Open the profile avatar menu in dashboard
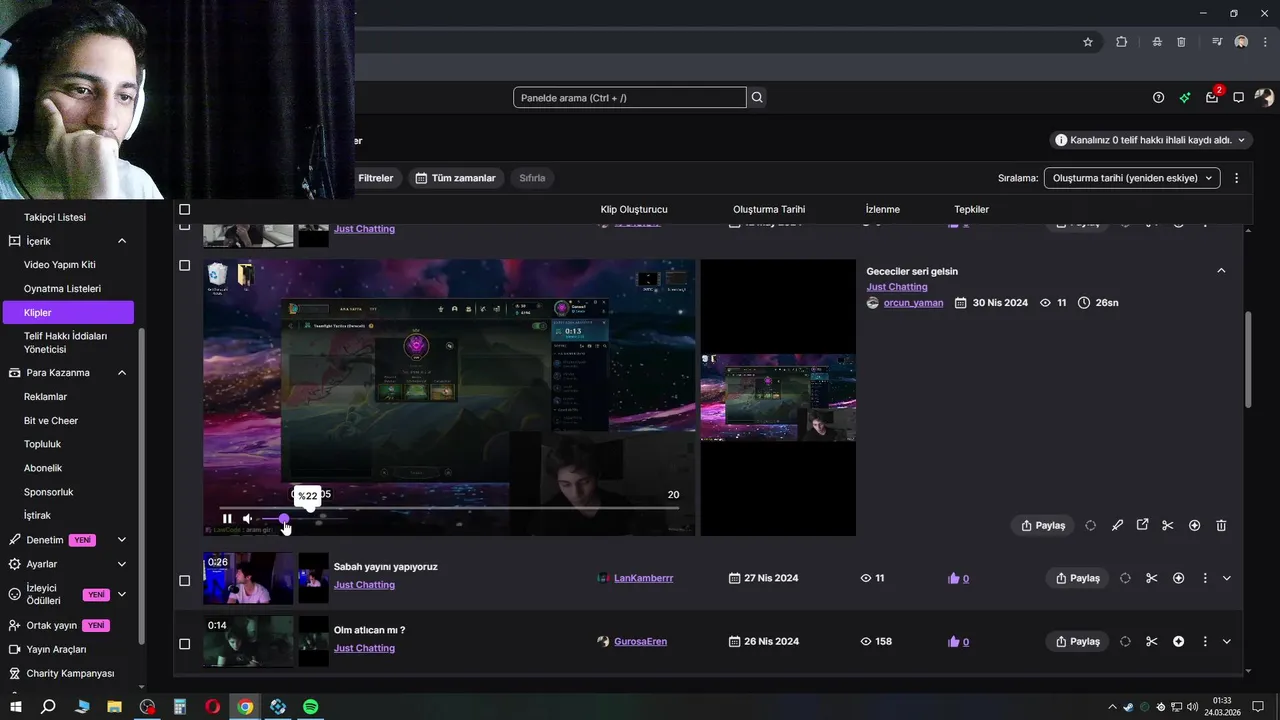Viewport: 1280px width, 720px height. 1265,97
